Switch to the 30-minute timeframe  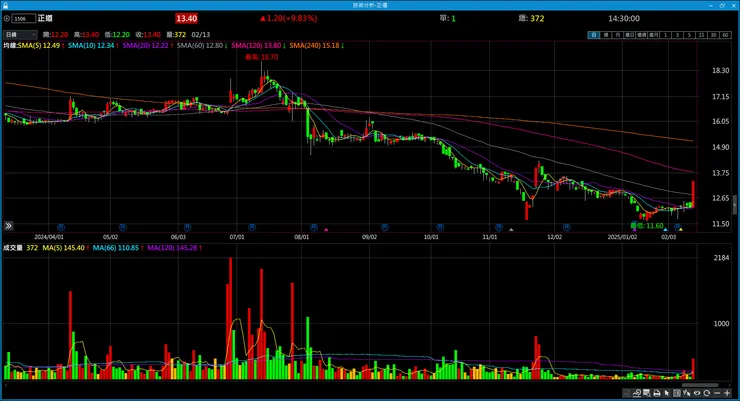tap(713, 35)
